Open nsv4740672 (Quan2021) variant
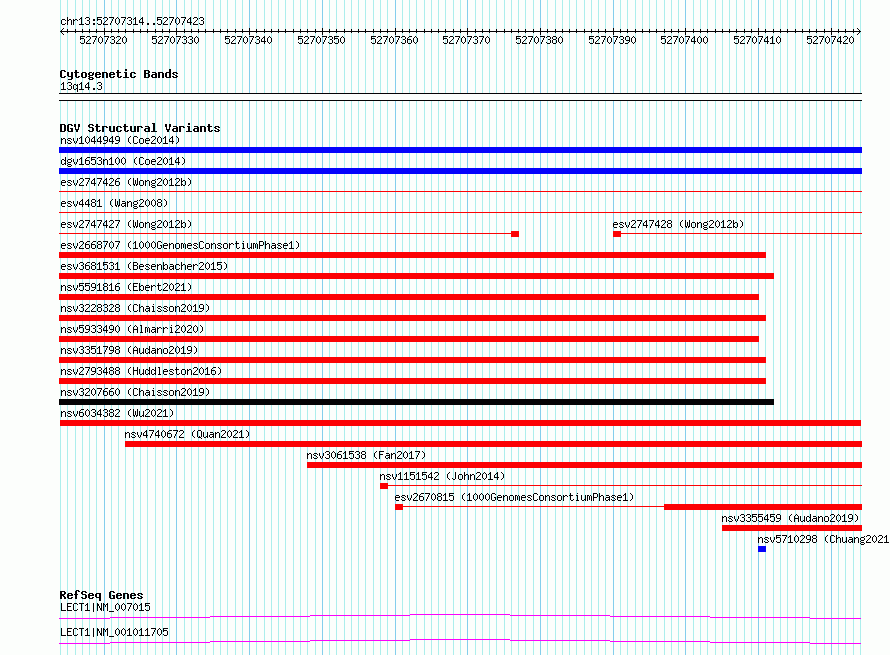 (187, 434)
